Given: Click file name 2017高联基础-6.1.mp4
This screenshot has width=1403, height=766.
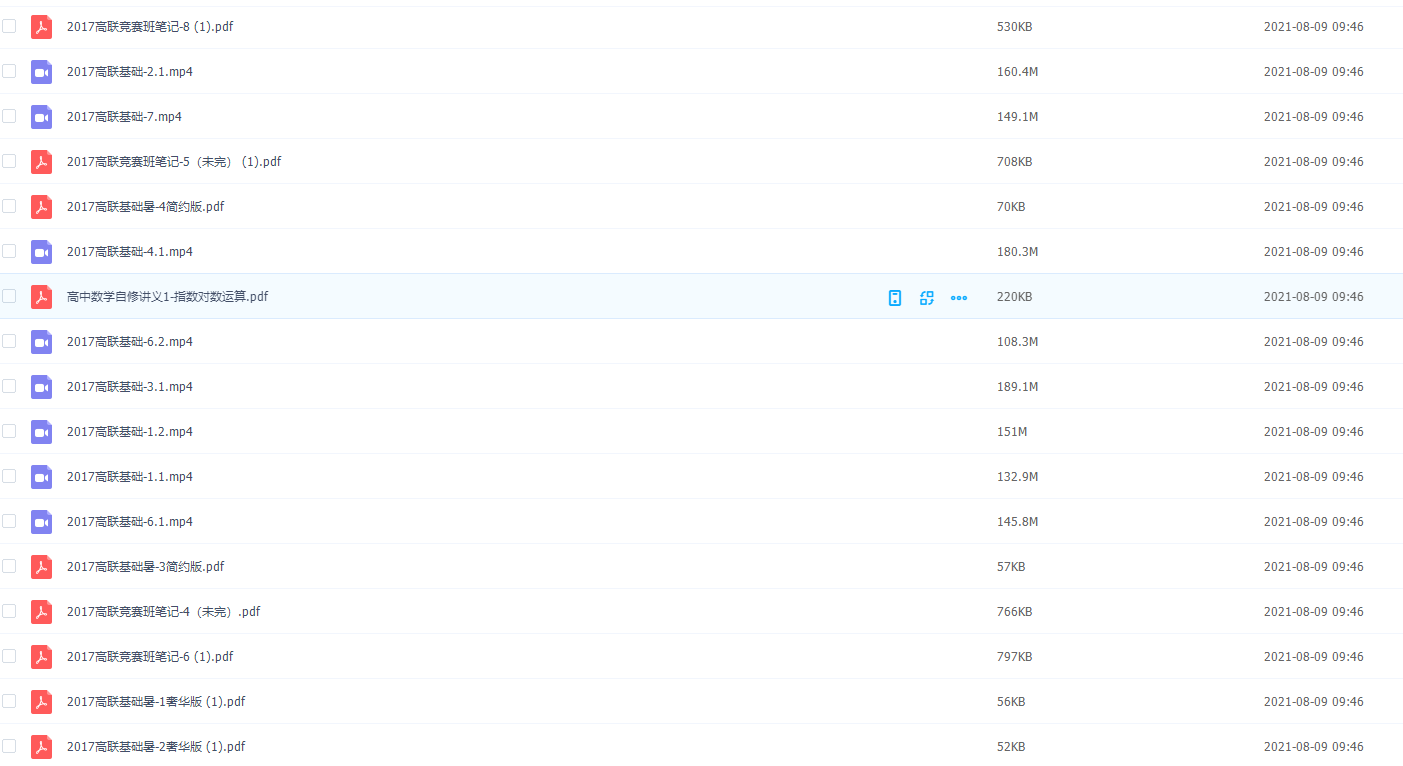Looking at the screenshot, I should click(130, 522).
